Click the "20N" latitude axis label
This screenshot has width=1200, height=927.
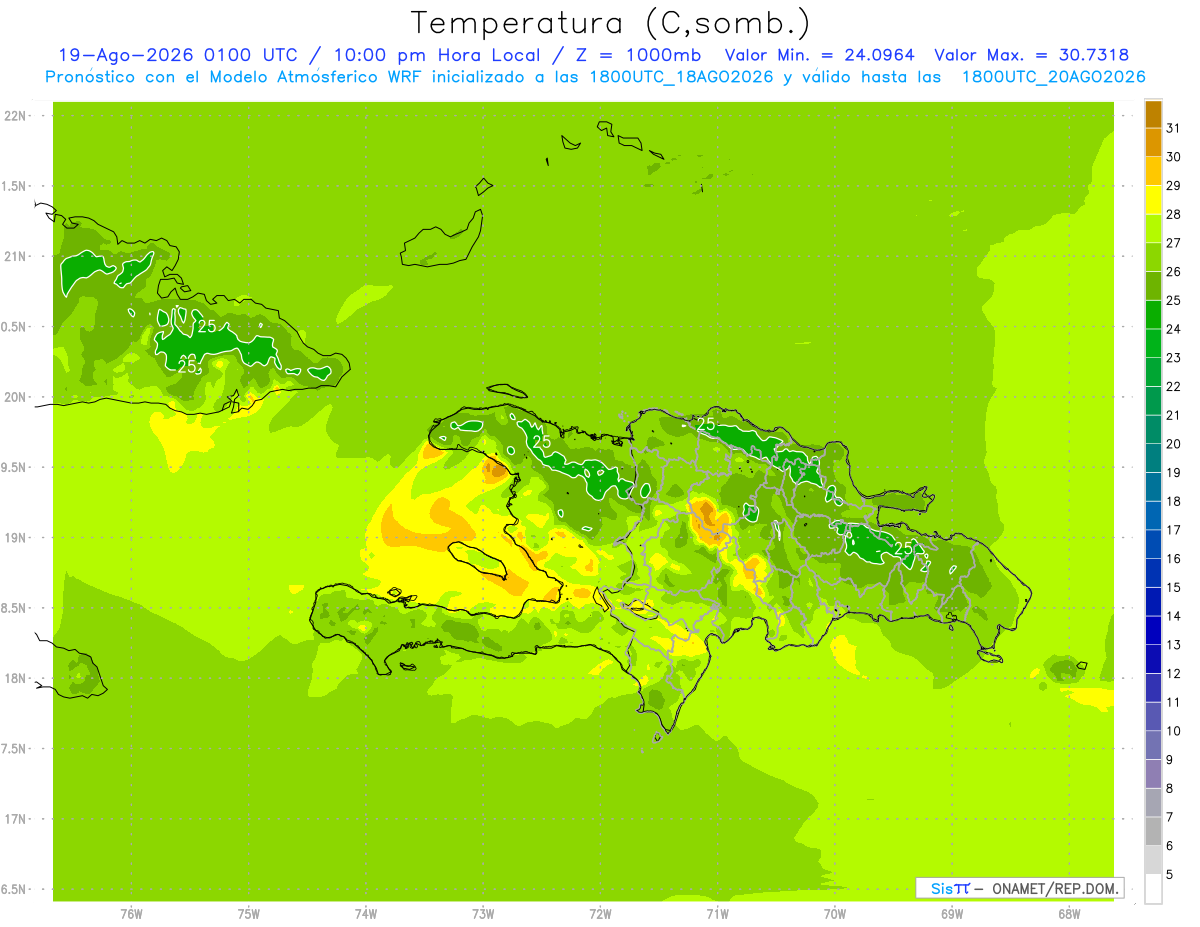click(x=16, y=397)
